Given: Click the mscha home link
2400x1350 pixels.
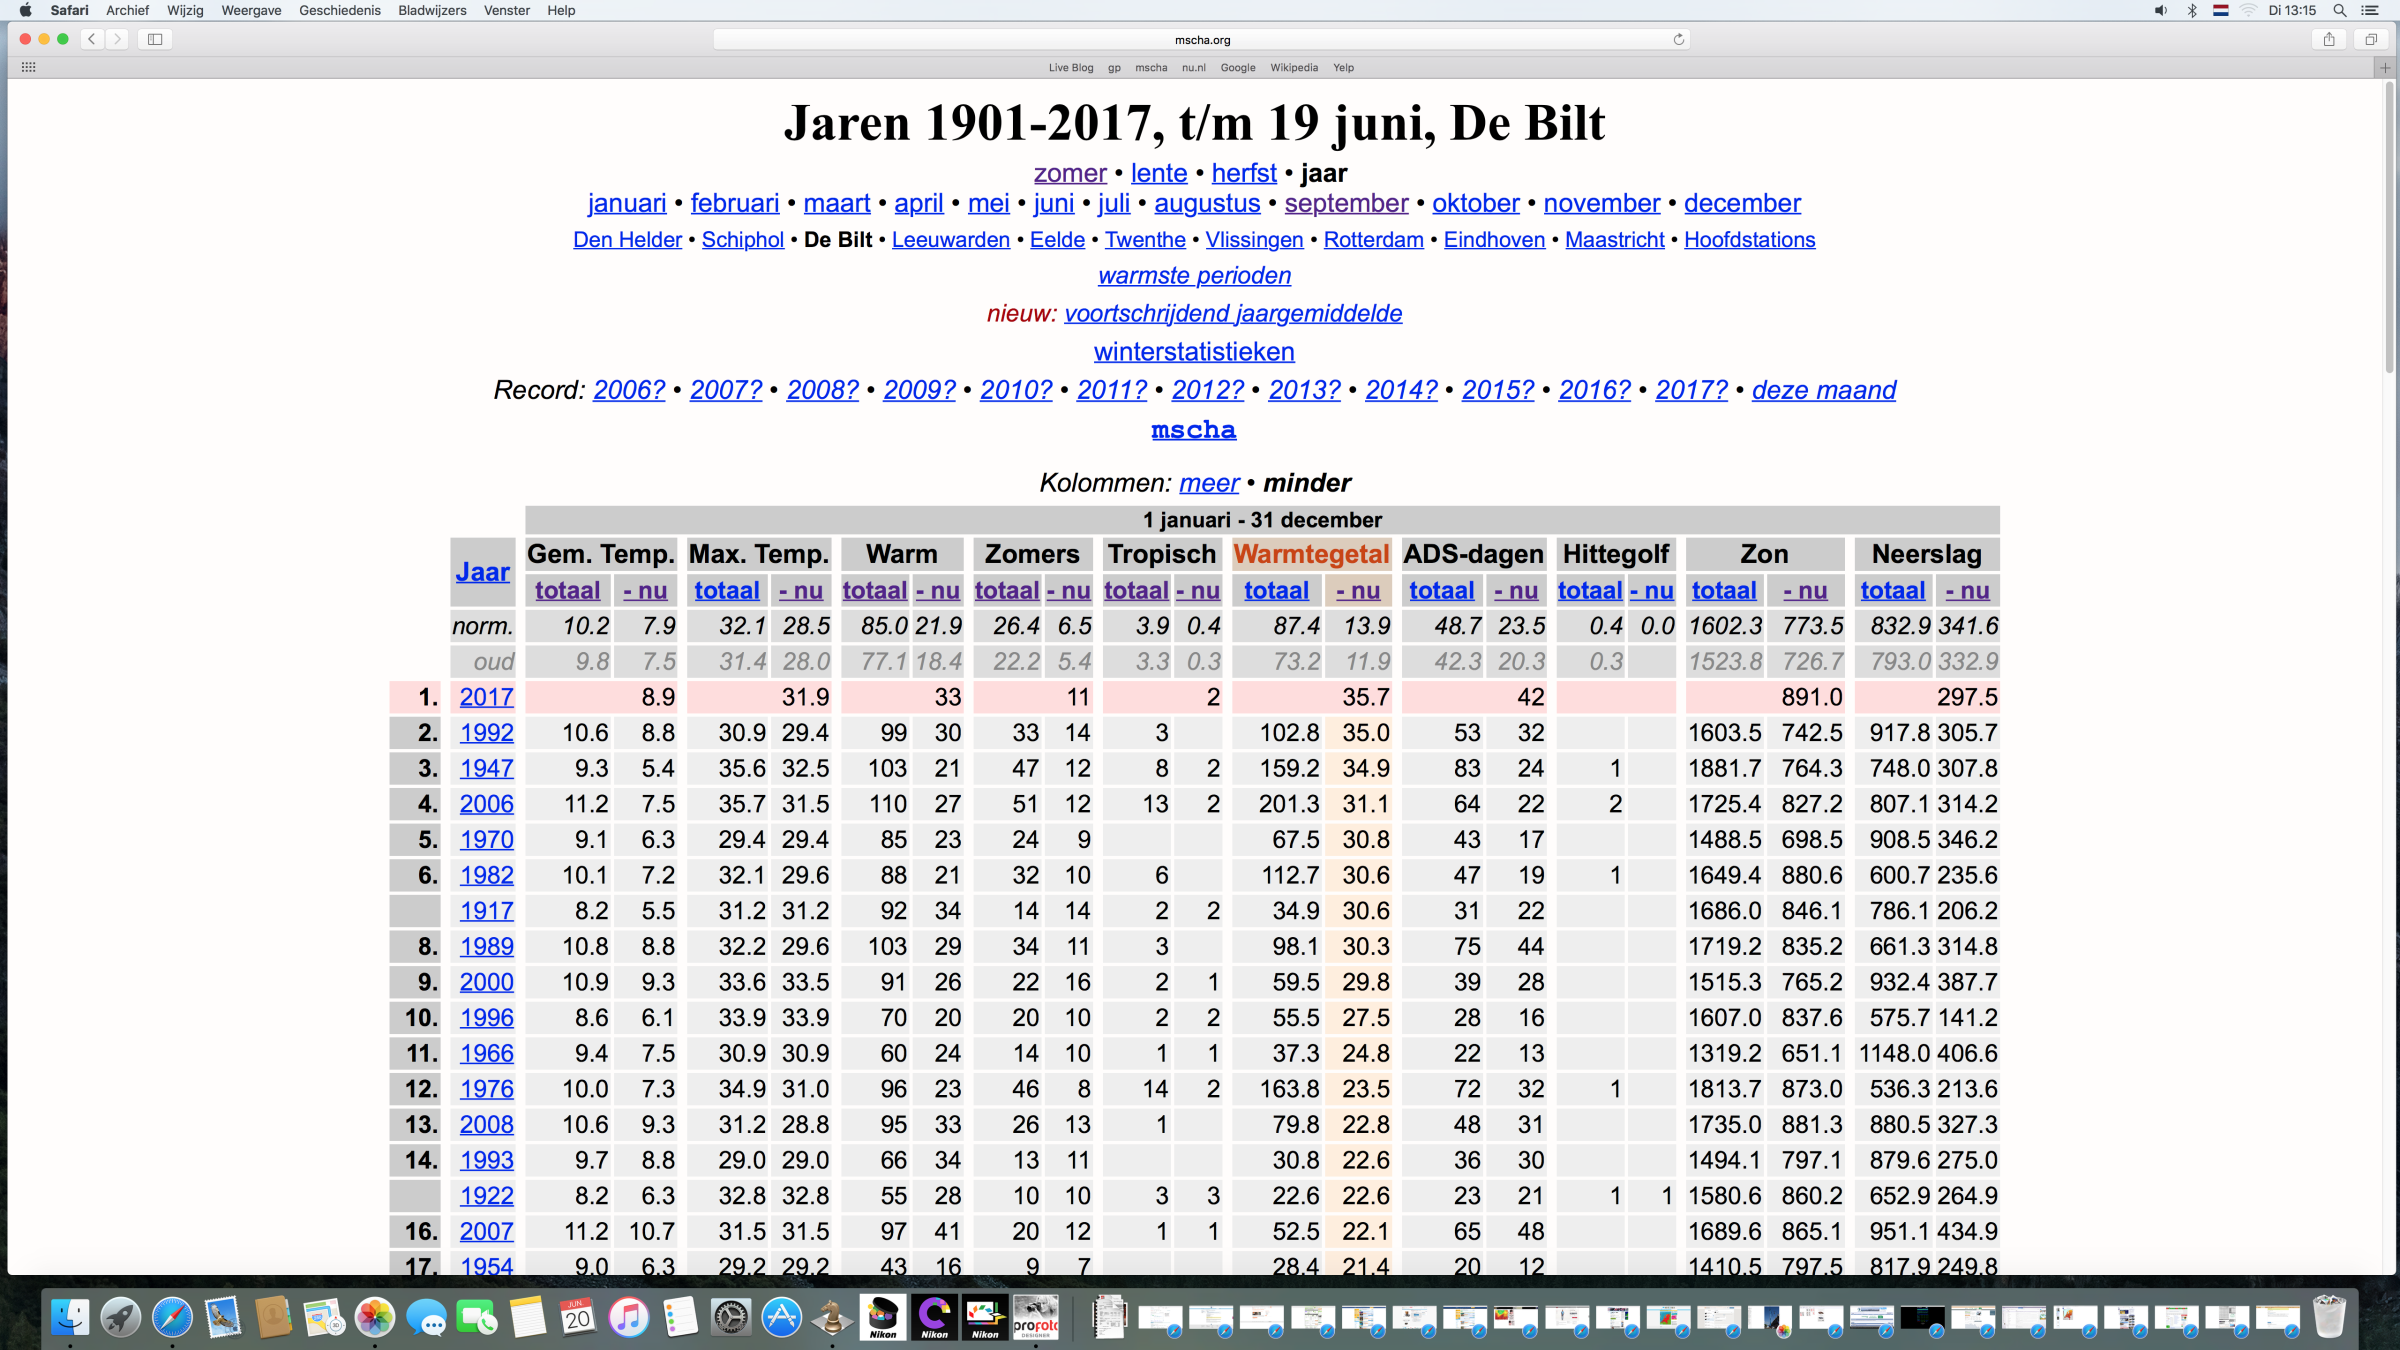Looking at the screenshot, I should [1194, 429].
